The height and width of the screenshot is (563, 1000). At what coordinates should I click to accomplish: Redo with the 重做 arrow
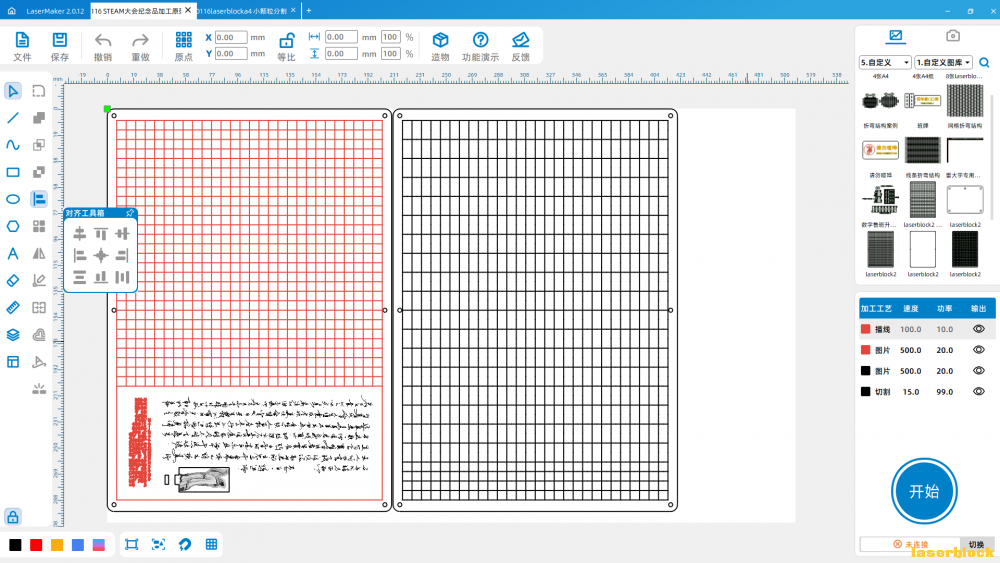pyautogui.click(x=140, y=41)
